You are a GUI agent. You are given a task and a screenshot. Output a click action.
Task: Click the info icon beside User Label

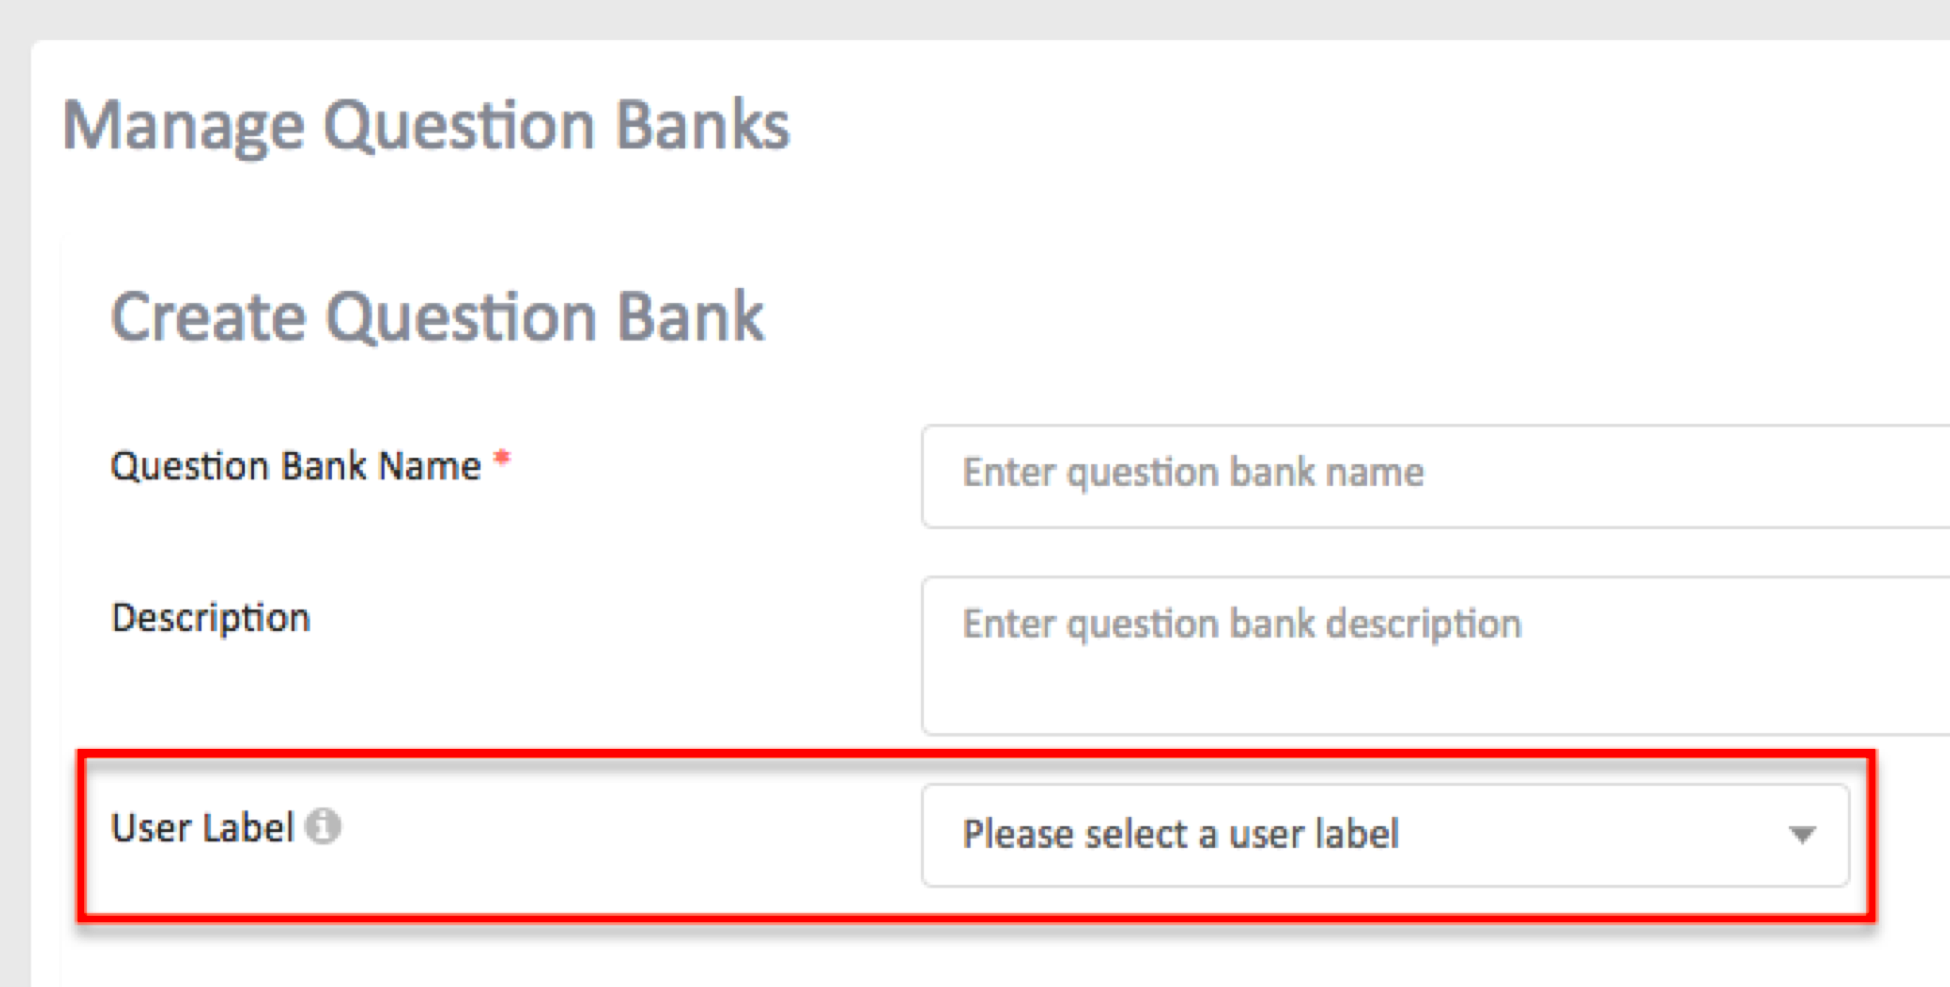tap(323, 826)
